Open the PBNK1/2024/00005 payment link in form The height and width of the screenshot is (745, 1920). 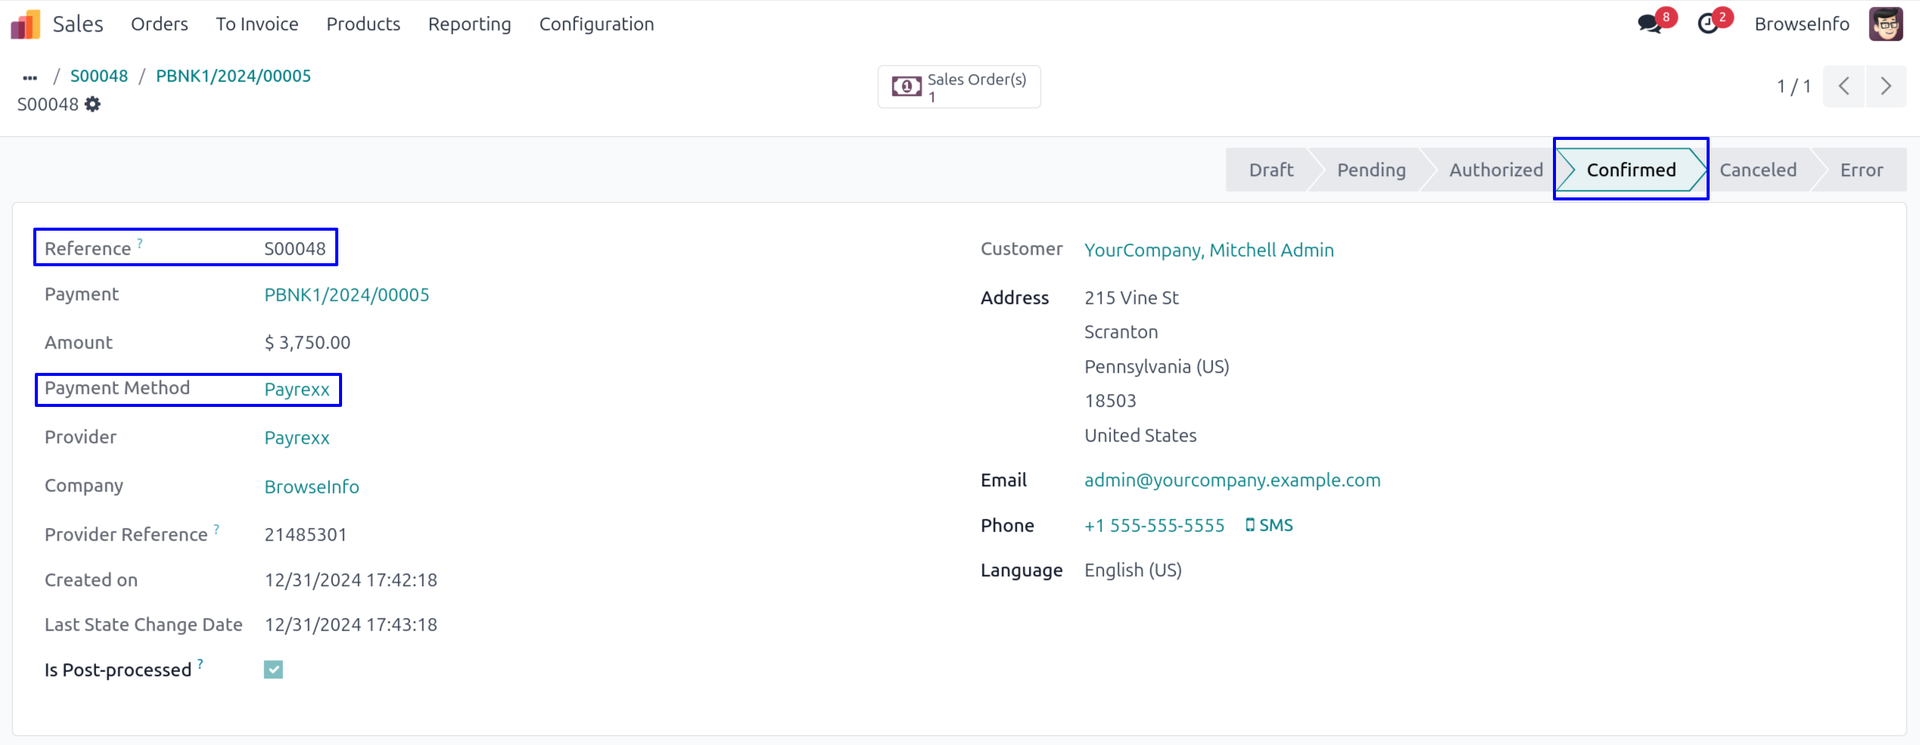point(346,295)
